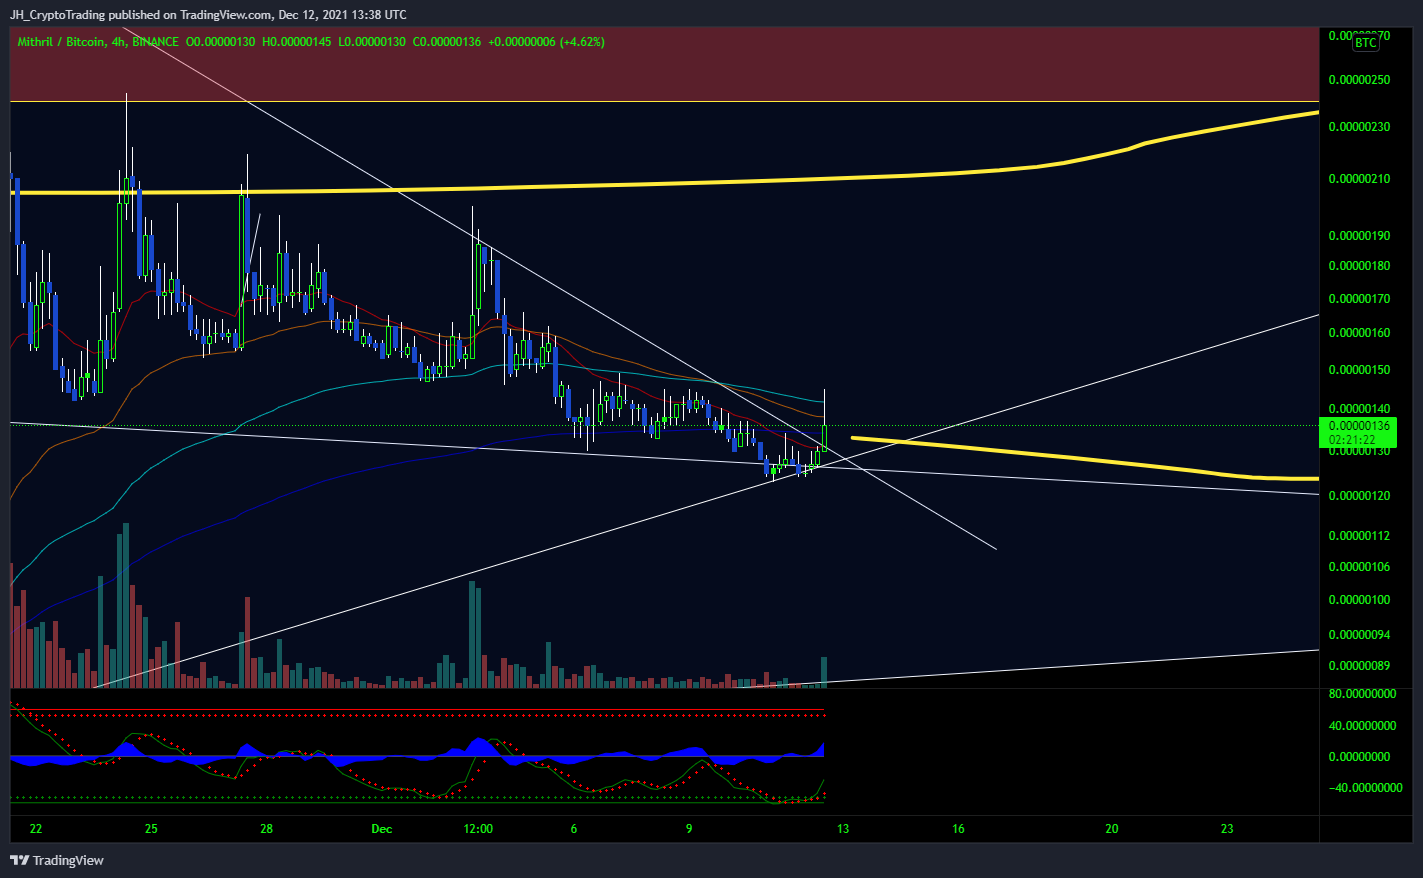Image resolution: width=1423 pixels, height=878 pixels.
Task: Click price axis label 0.00000094
Action: (1359, 635)
